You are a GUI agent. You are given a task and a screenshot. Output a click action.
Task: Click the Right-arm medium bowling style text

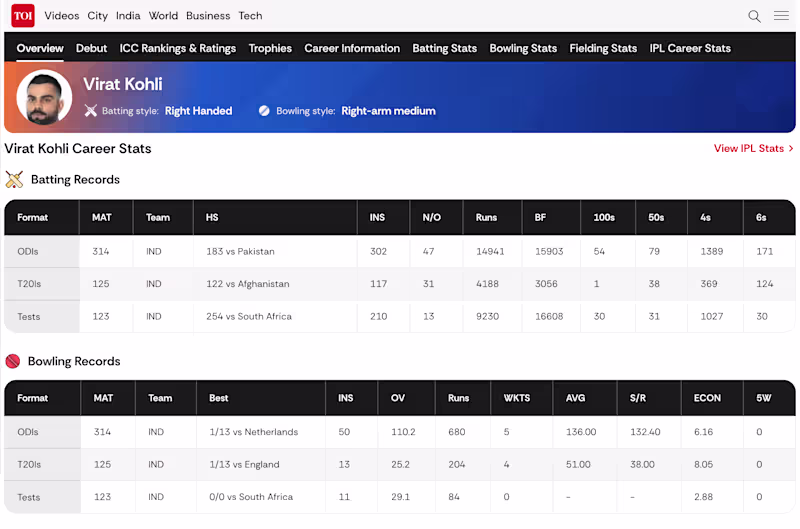coord(388,111)
